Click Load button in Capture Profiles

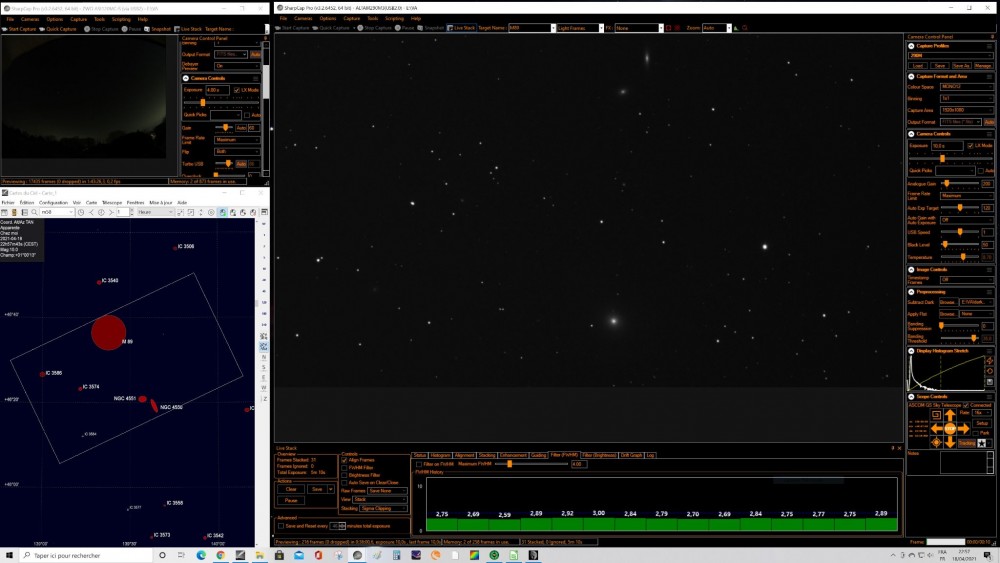click(918, 66)
